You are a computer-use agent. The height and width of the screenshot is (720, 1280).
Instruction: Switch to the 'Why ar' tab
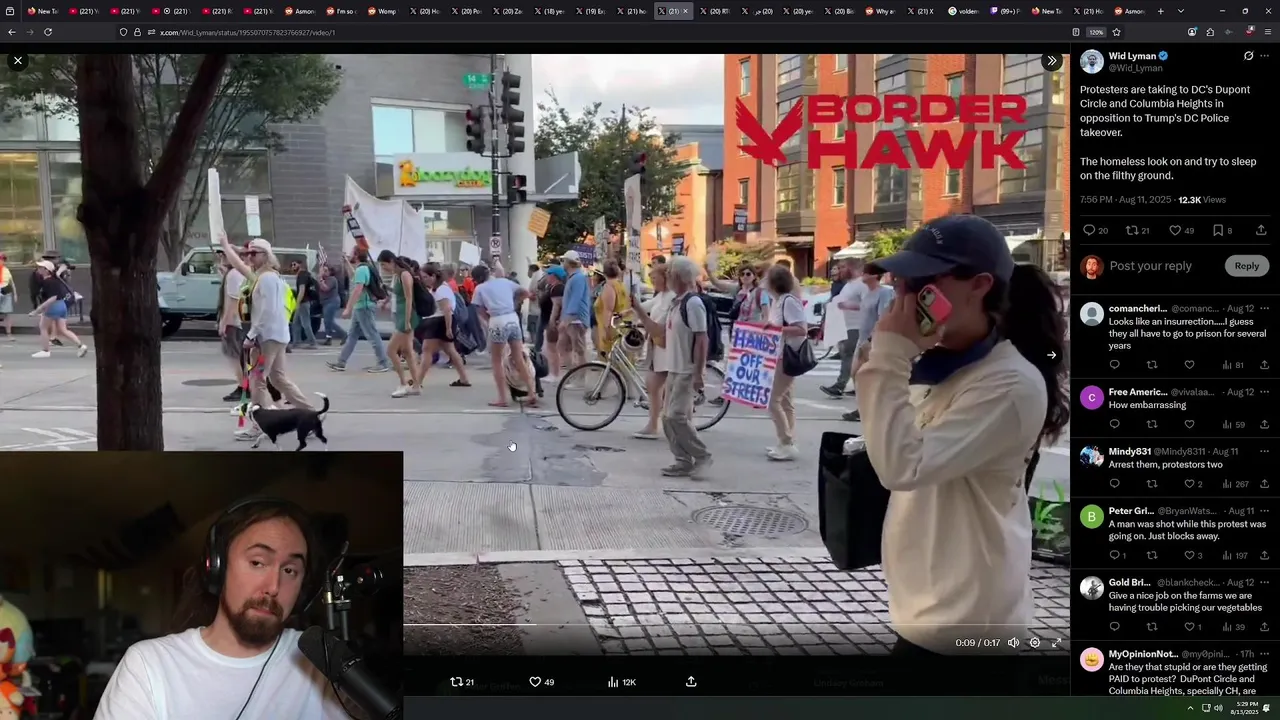tap(880, 11)
